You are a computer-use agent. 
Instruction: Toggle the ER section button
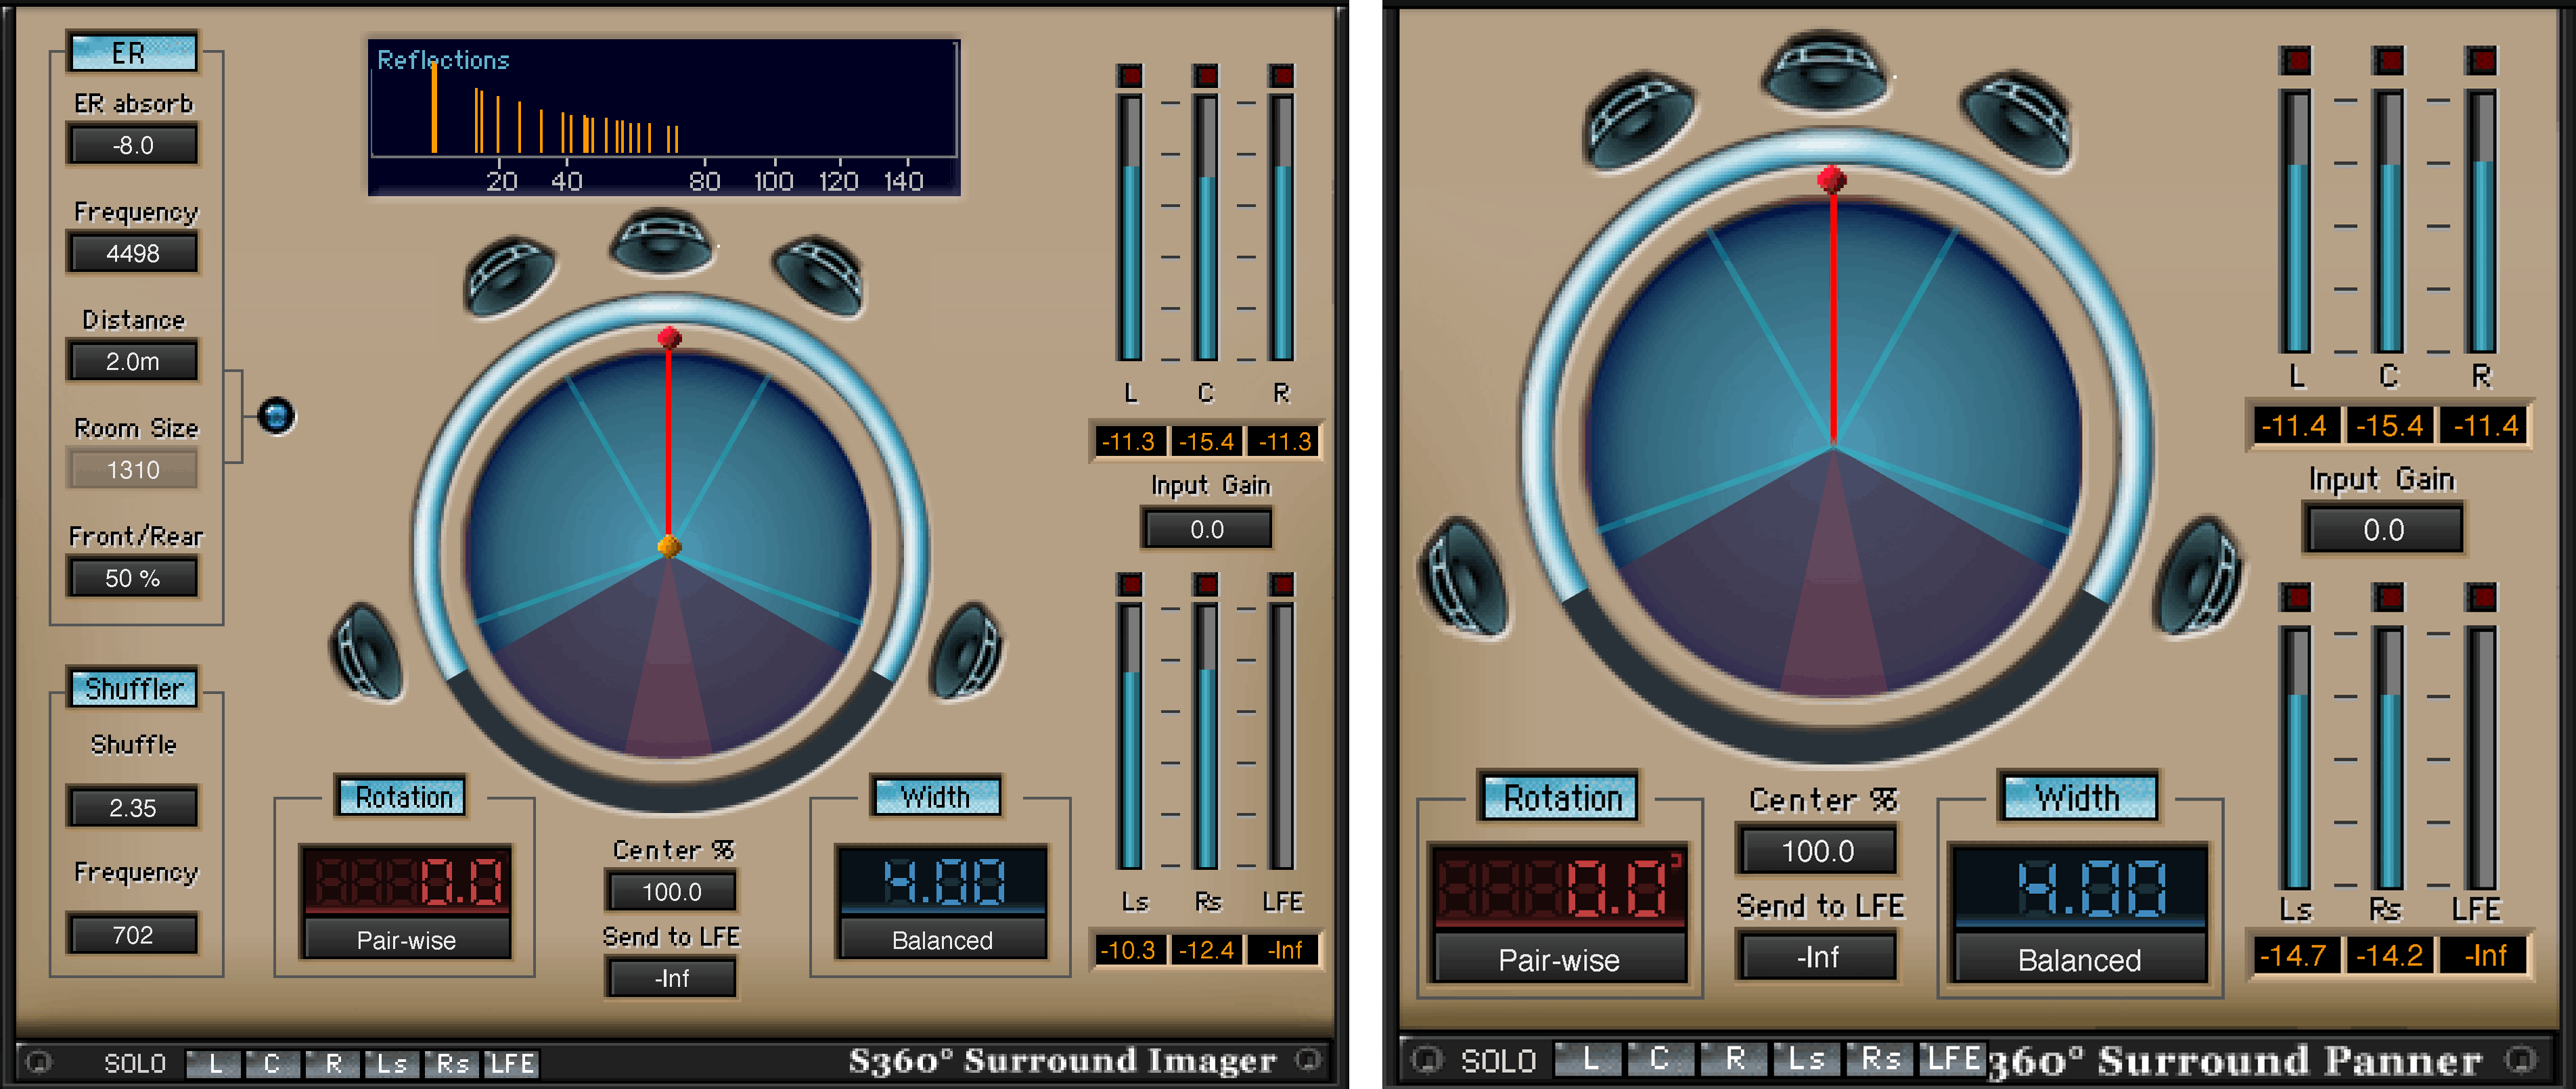132,52
